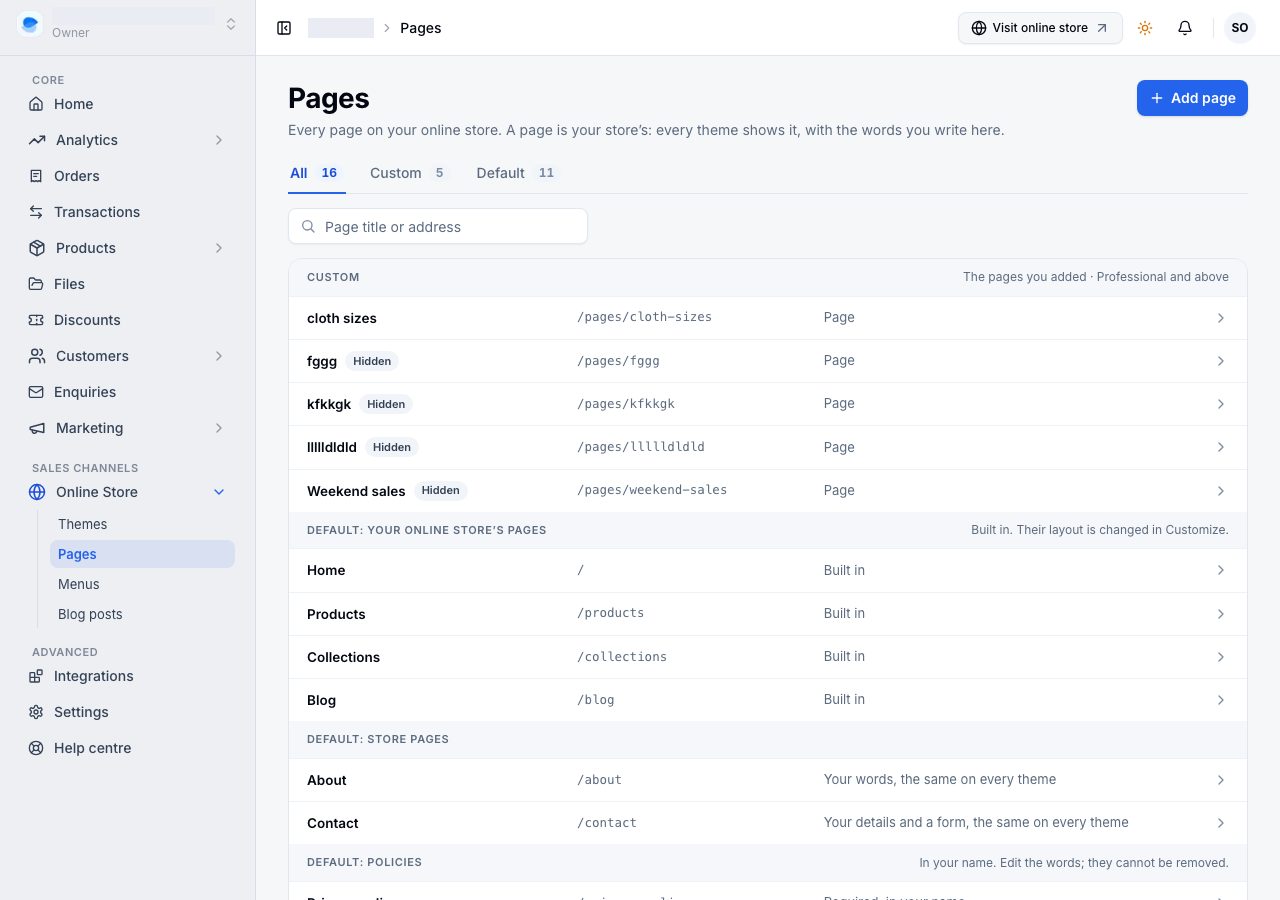
Task: Expand the Customers submenu chevron
Action: [219, 356]
